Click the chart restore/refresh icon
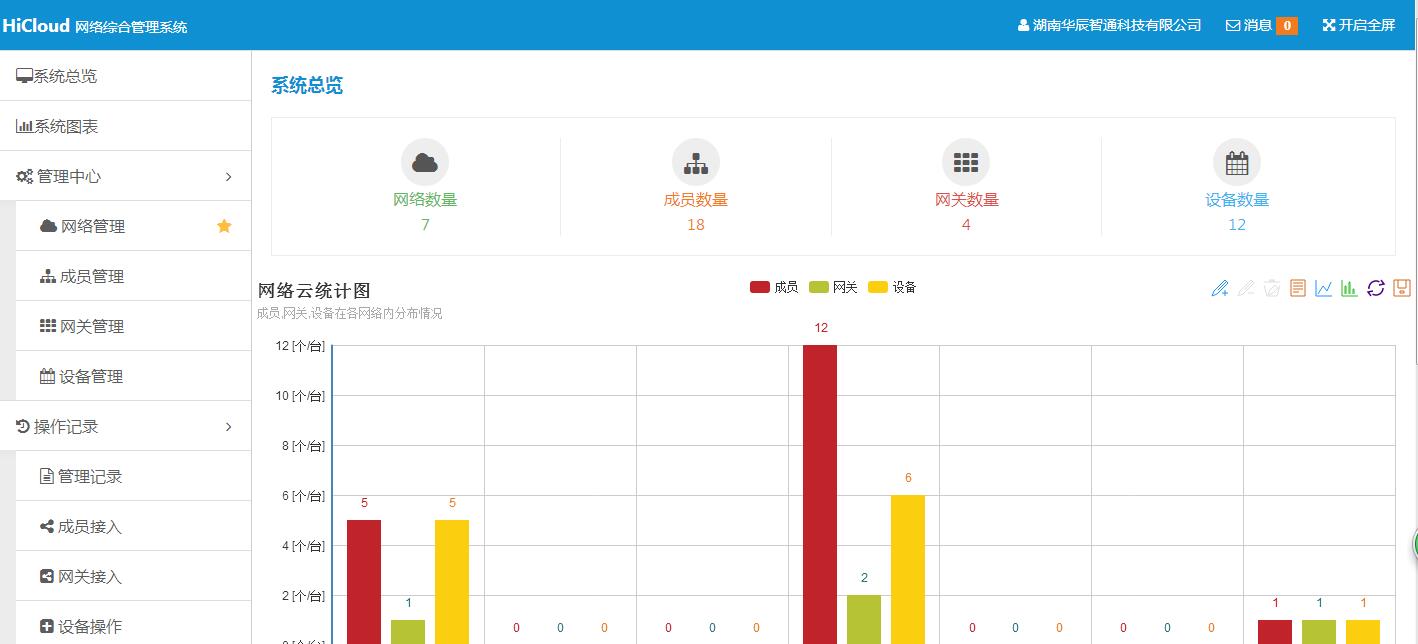Viewport: 1418px width, 644px height. click(x=1375, y=289)
